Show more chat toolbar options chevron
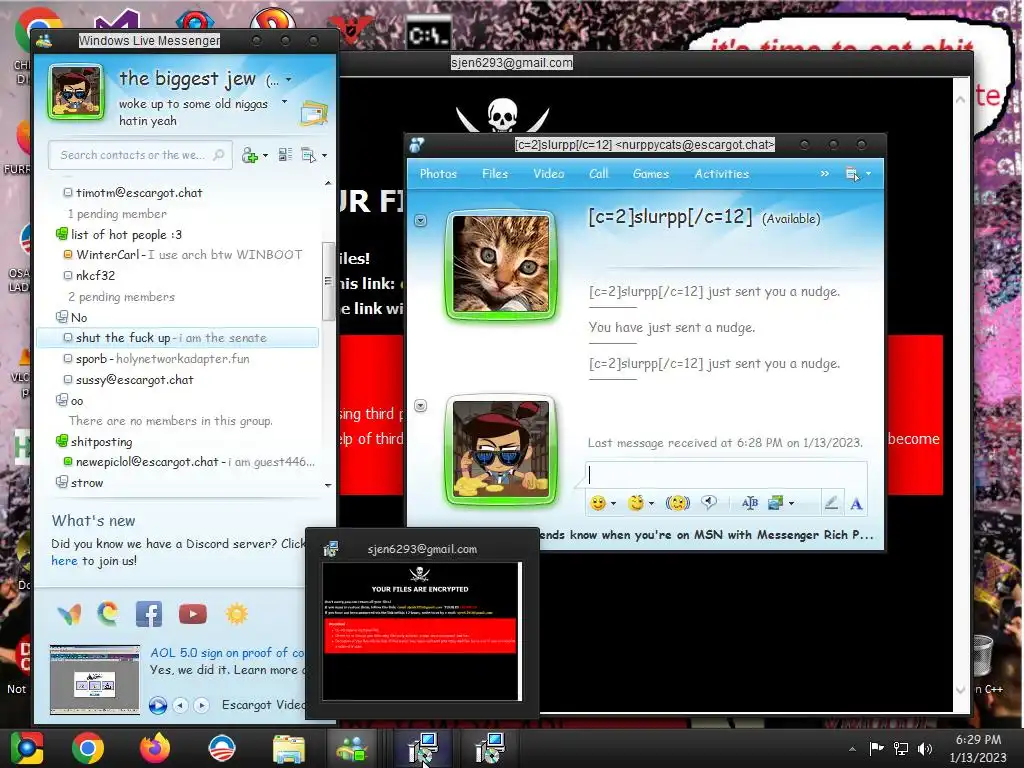Image resolution: width=1024 pixels, height=768 pixels. (824, 174)
